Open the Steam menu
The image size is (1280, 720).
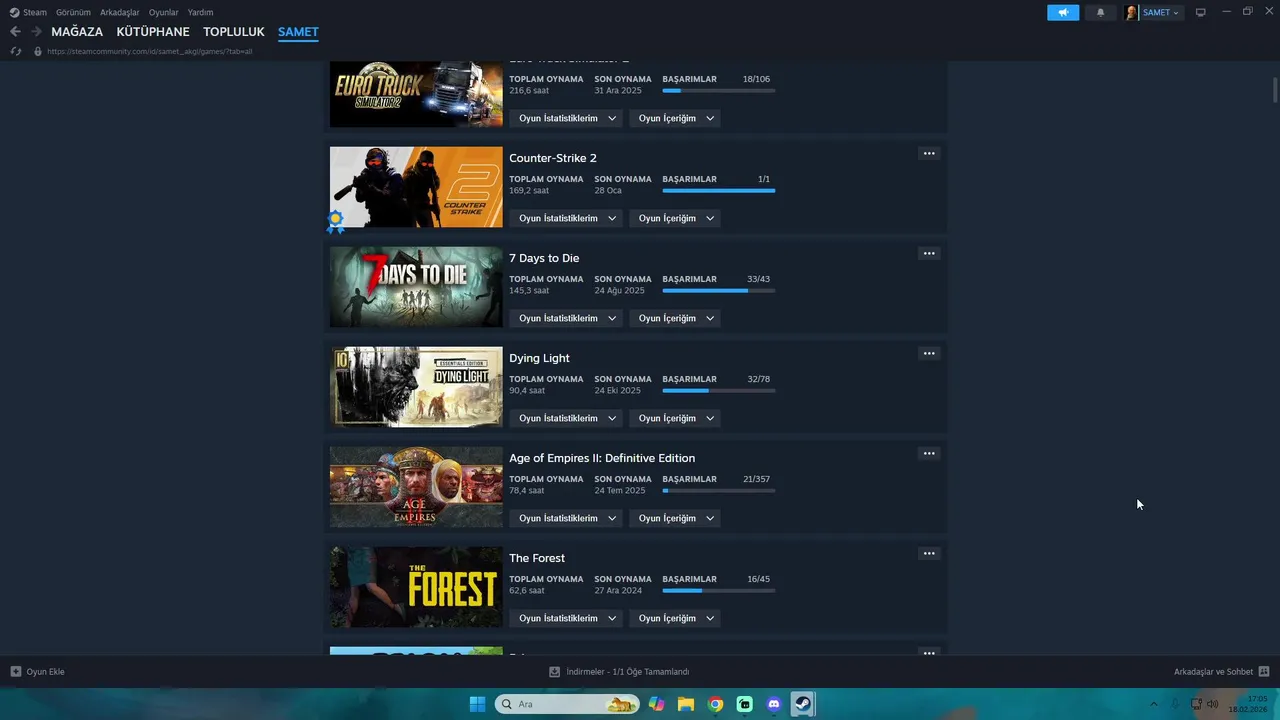35,12
